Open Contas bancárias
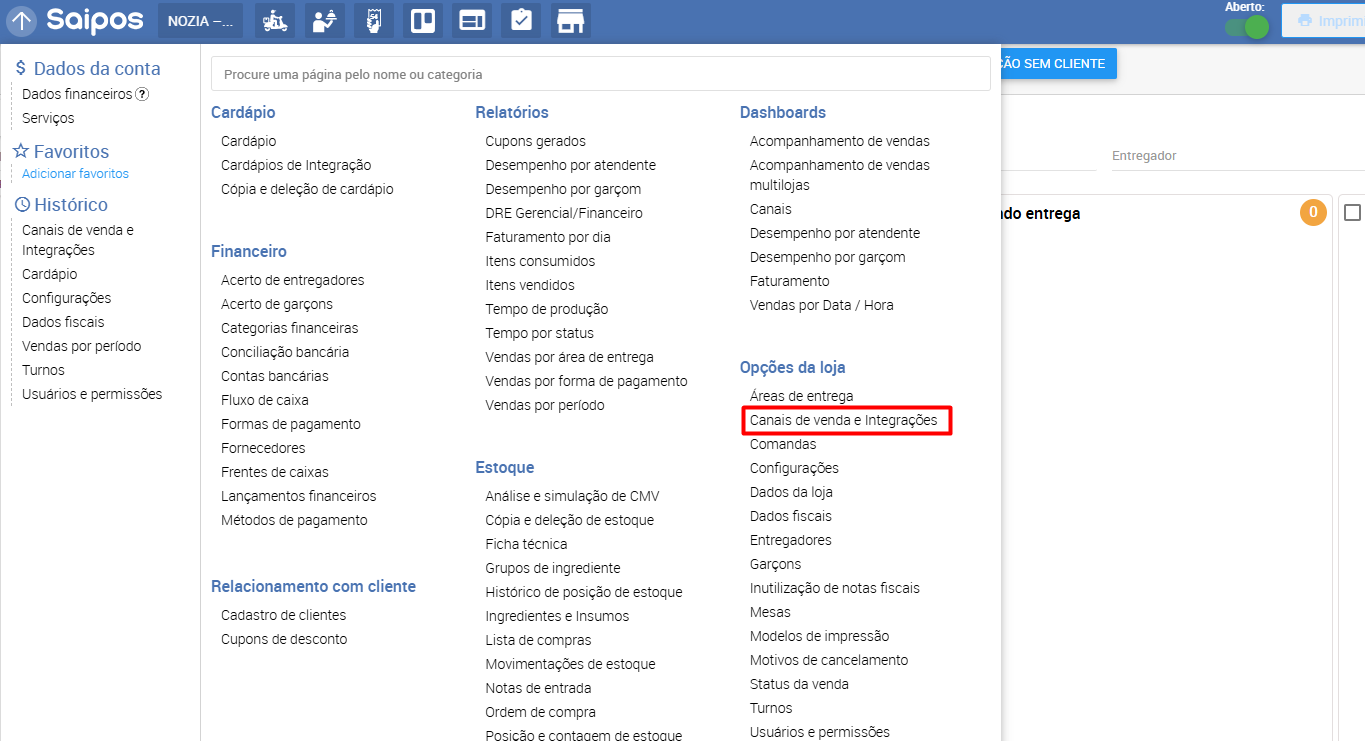 pos(275,376)
